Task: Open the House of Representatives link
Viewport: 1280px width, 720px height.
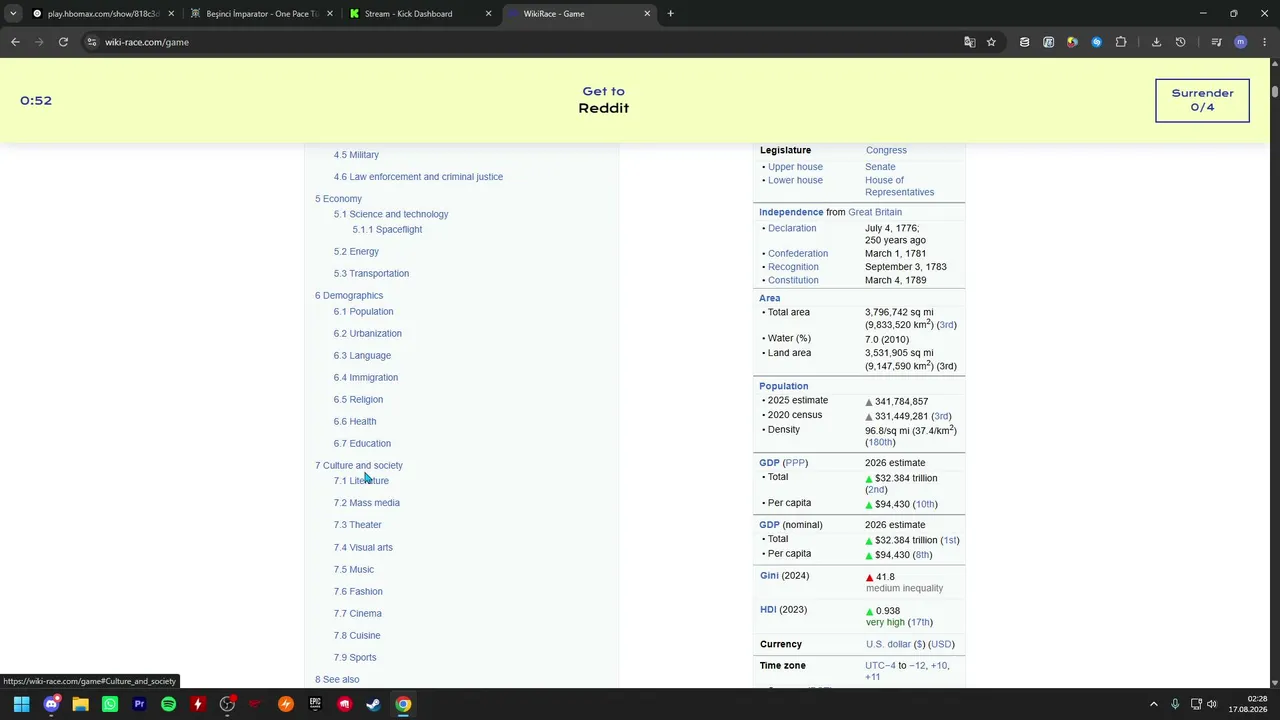Action: [x=899, y=186]
